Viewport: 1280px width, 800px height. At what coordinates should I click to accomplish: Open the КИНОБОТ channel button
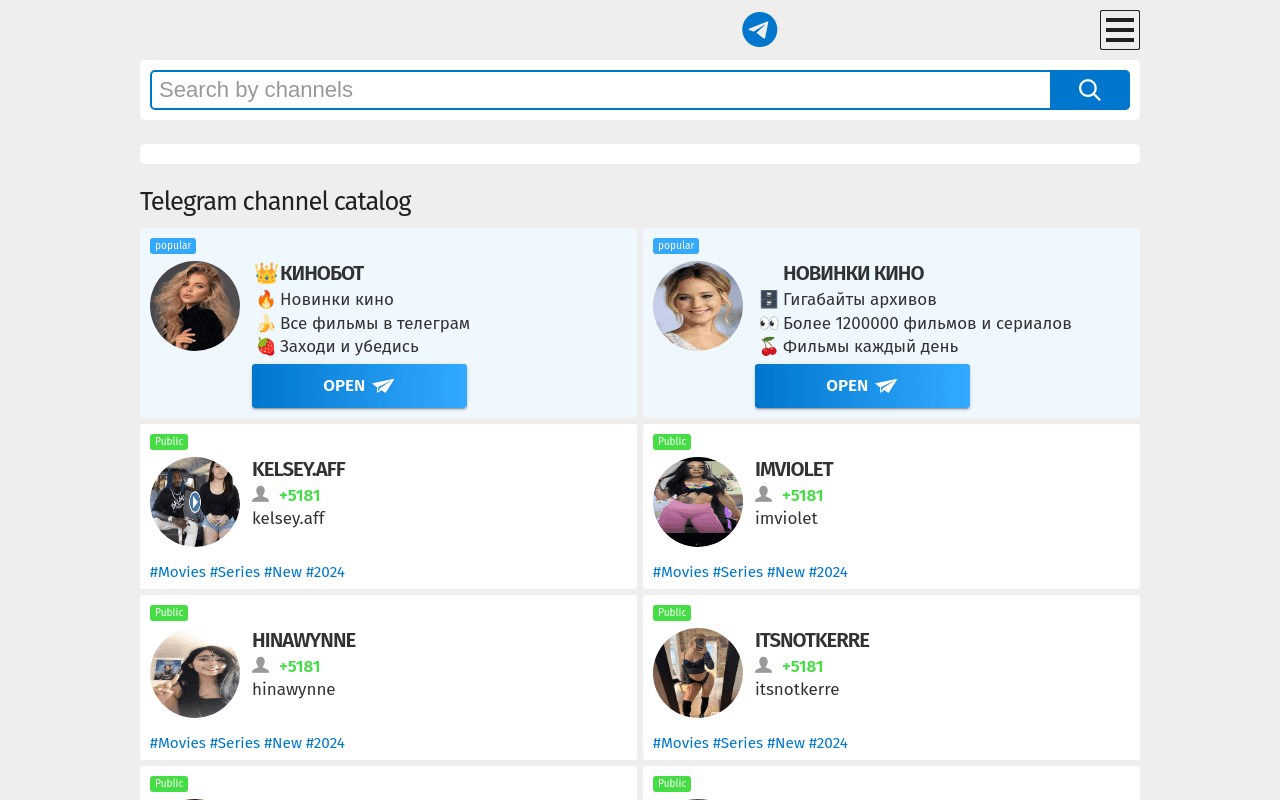click(x=359, y=386)
